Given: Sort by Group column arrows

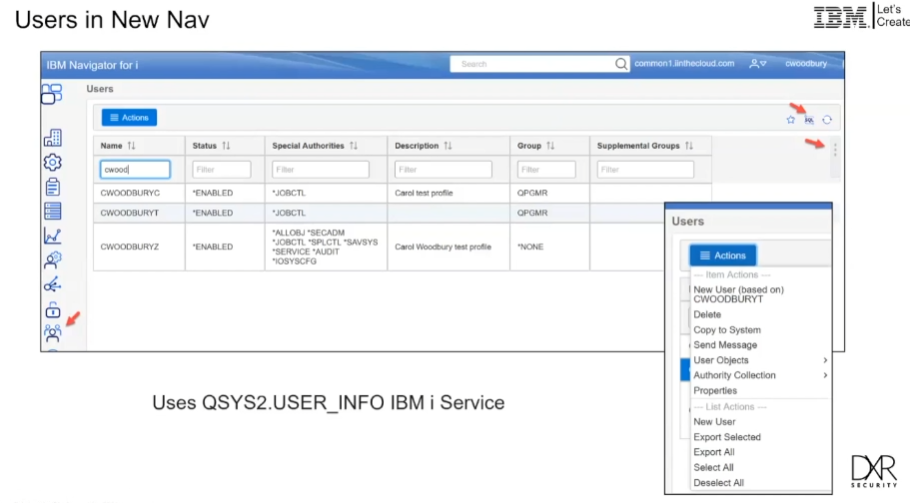Looking at the screenshot, I should coord(550,146).
